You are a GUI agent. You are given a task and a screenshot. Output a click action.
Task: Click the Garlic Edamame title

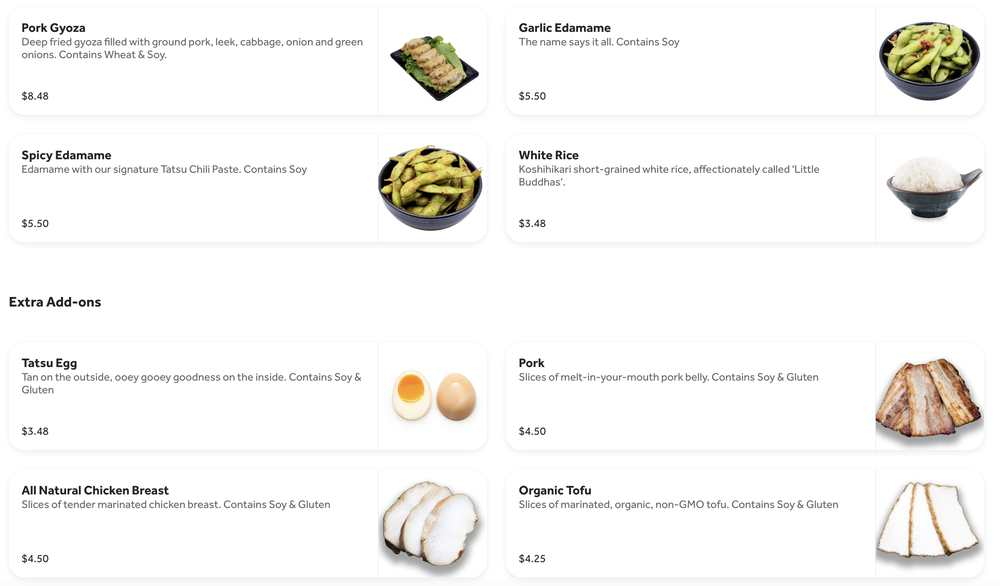(x=564, y=28)
